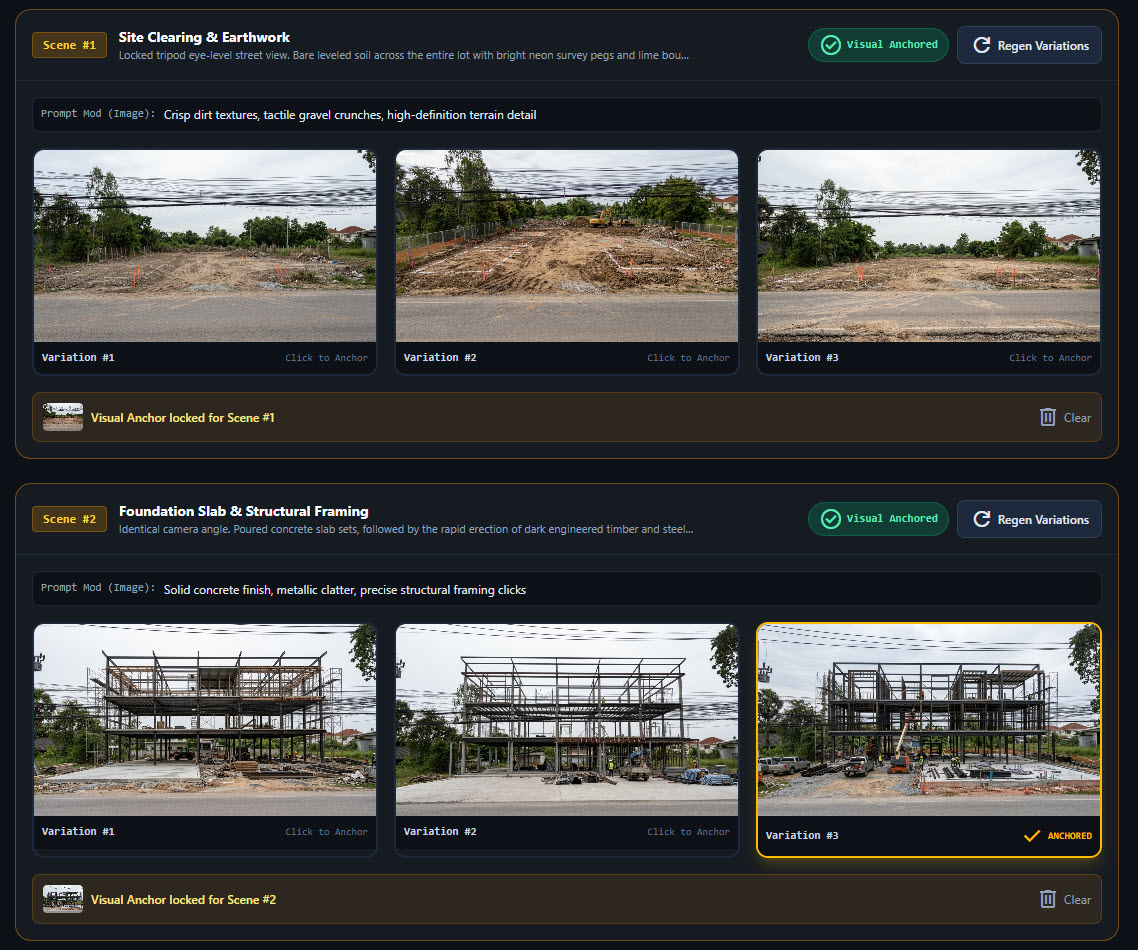Edit the prompt mod 'Solid concrete finish' field

pos(567,589)
